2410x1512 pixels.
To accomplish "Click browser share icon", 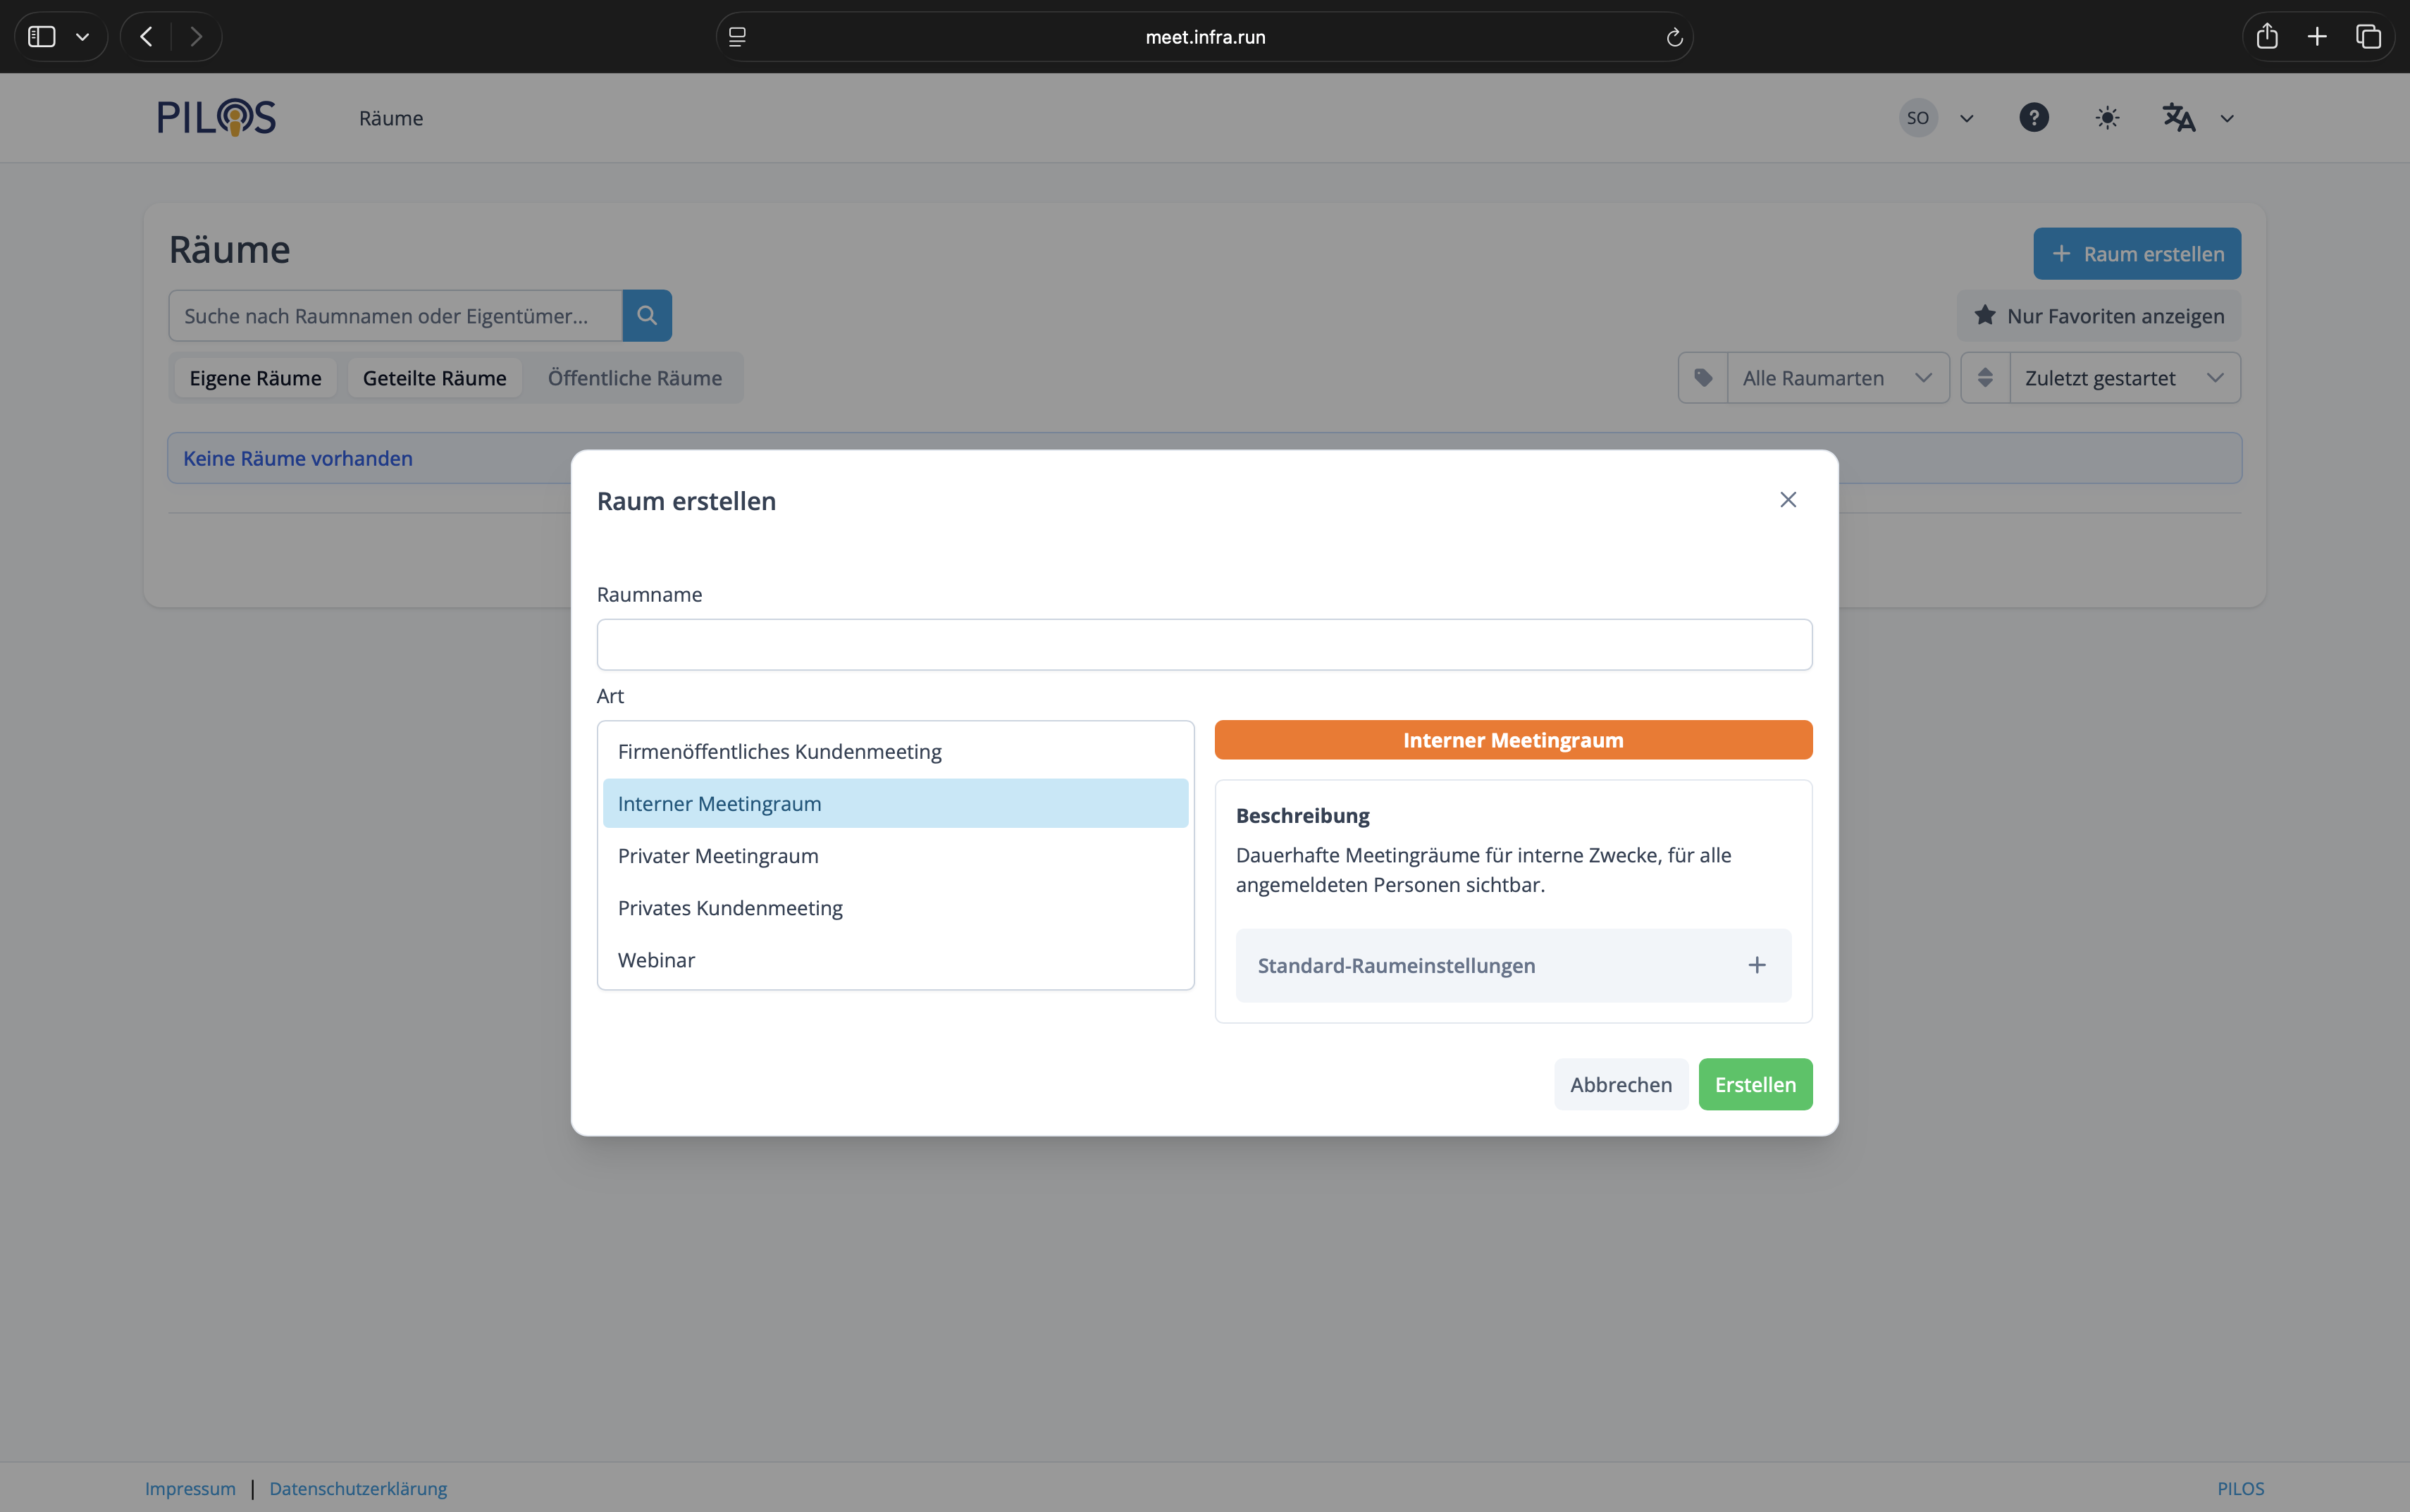I will point(2267,37).
